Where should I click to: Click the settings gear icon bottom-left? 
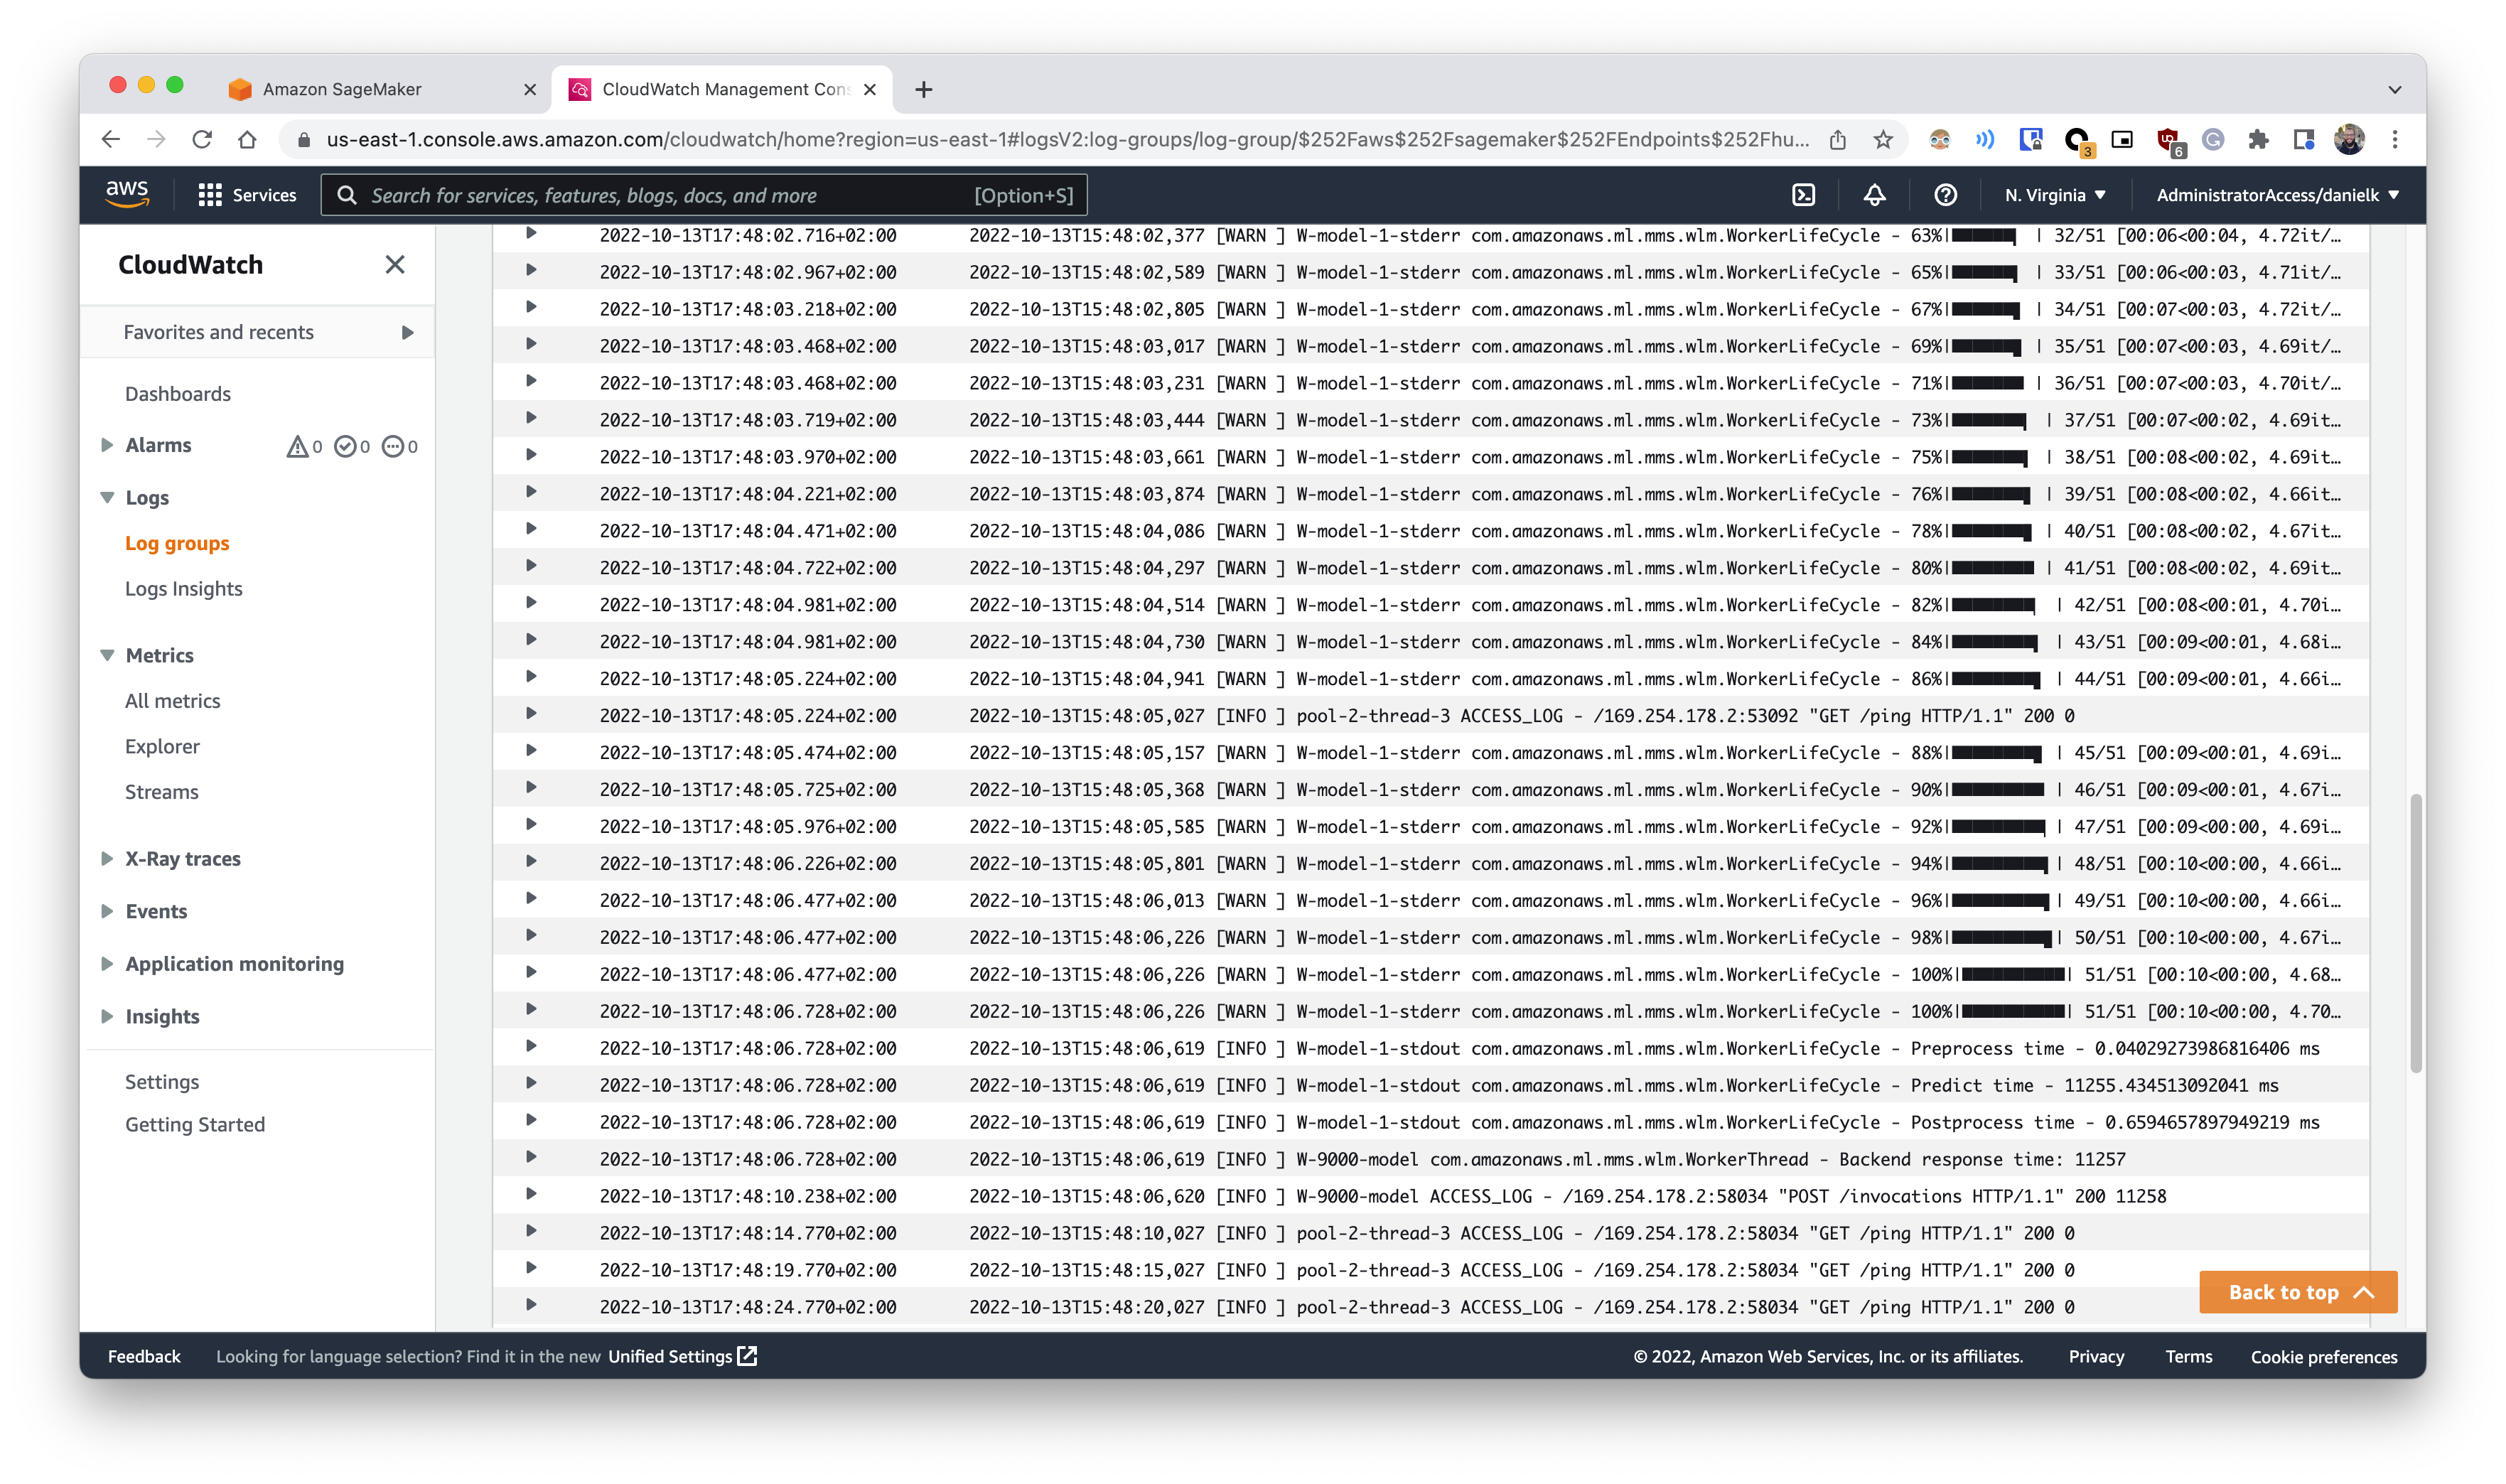(161, 1081)
